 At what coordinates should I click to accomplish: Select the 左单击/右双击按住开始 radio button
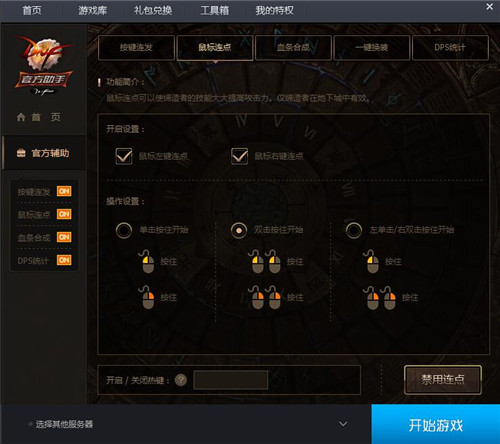tap(354, 230)
